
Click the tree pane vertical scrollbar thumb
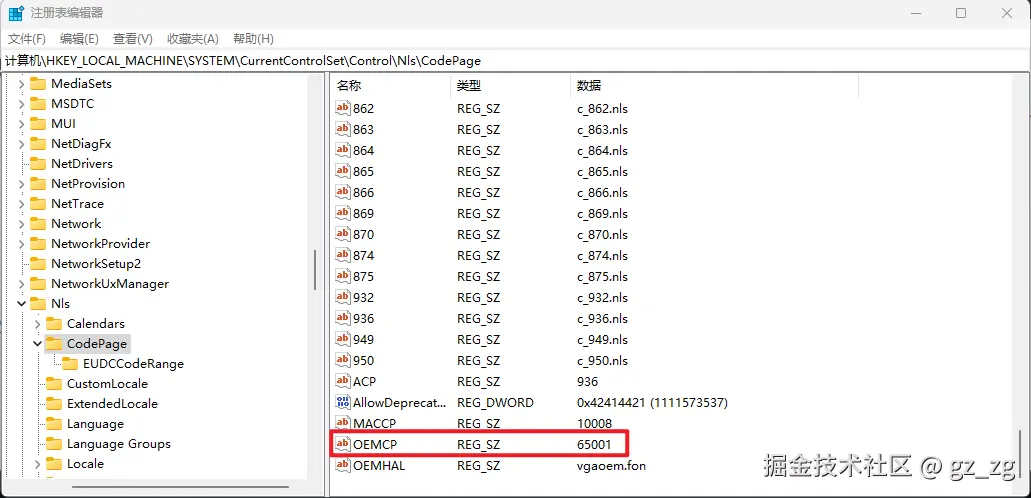(316, 270)
